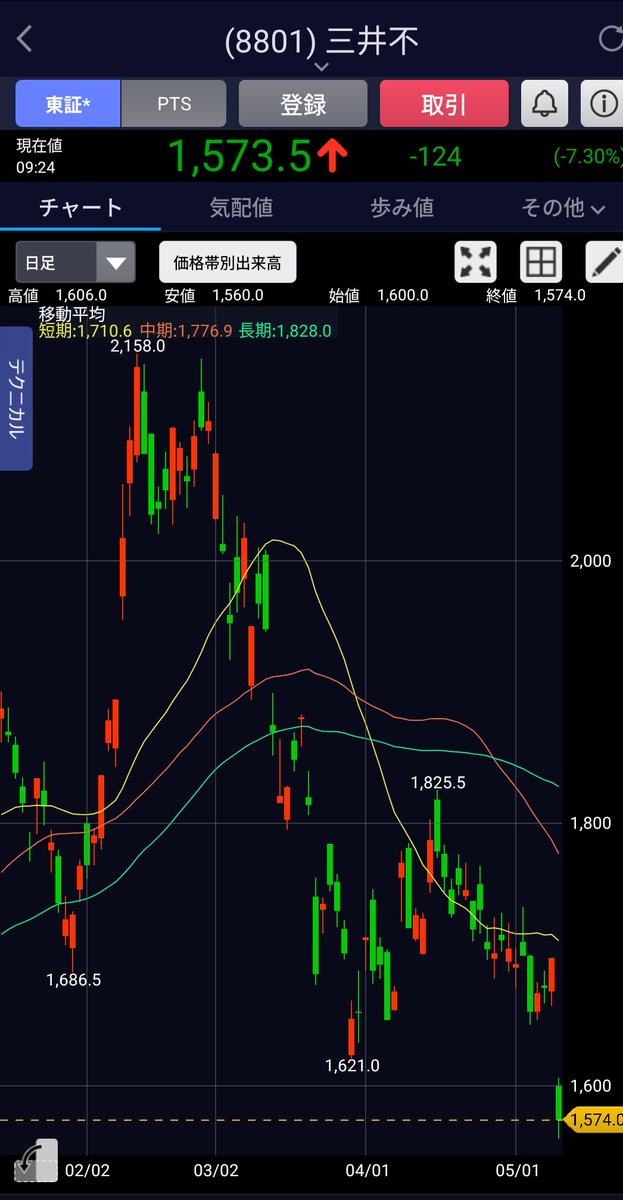This screenshot has height=1200, width=623.
Task: Tap the 1,621.0 low label
Action: click(352, 1065)
